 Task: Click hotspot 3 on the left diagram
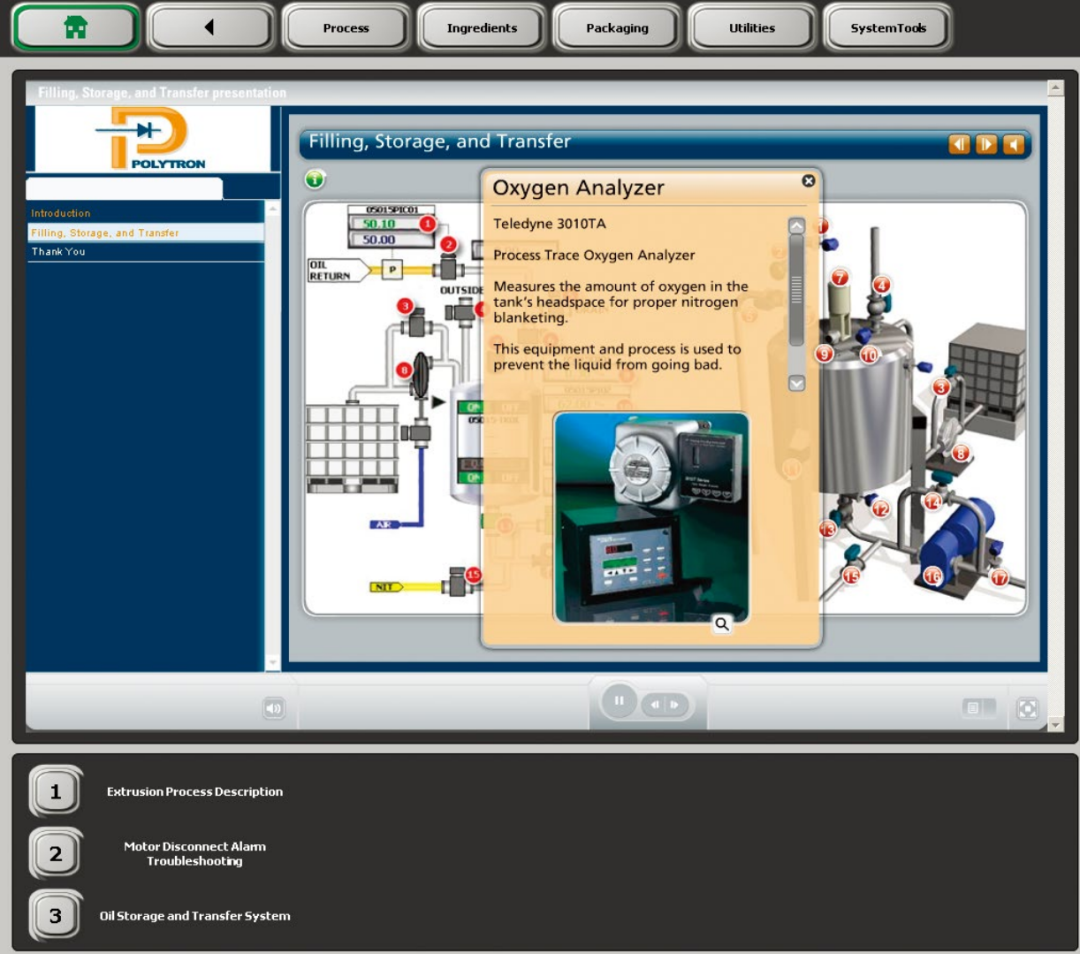[x=405, y=306]
